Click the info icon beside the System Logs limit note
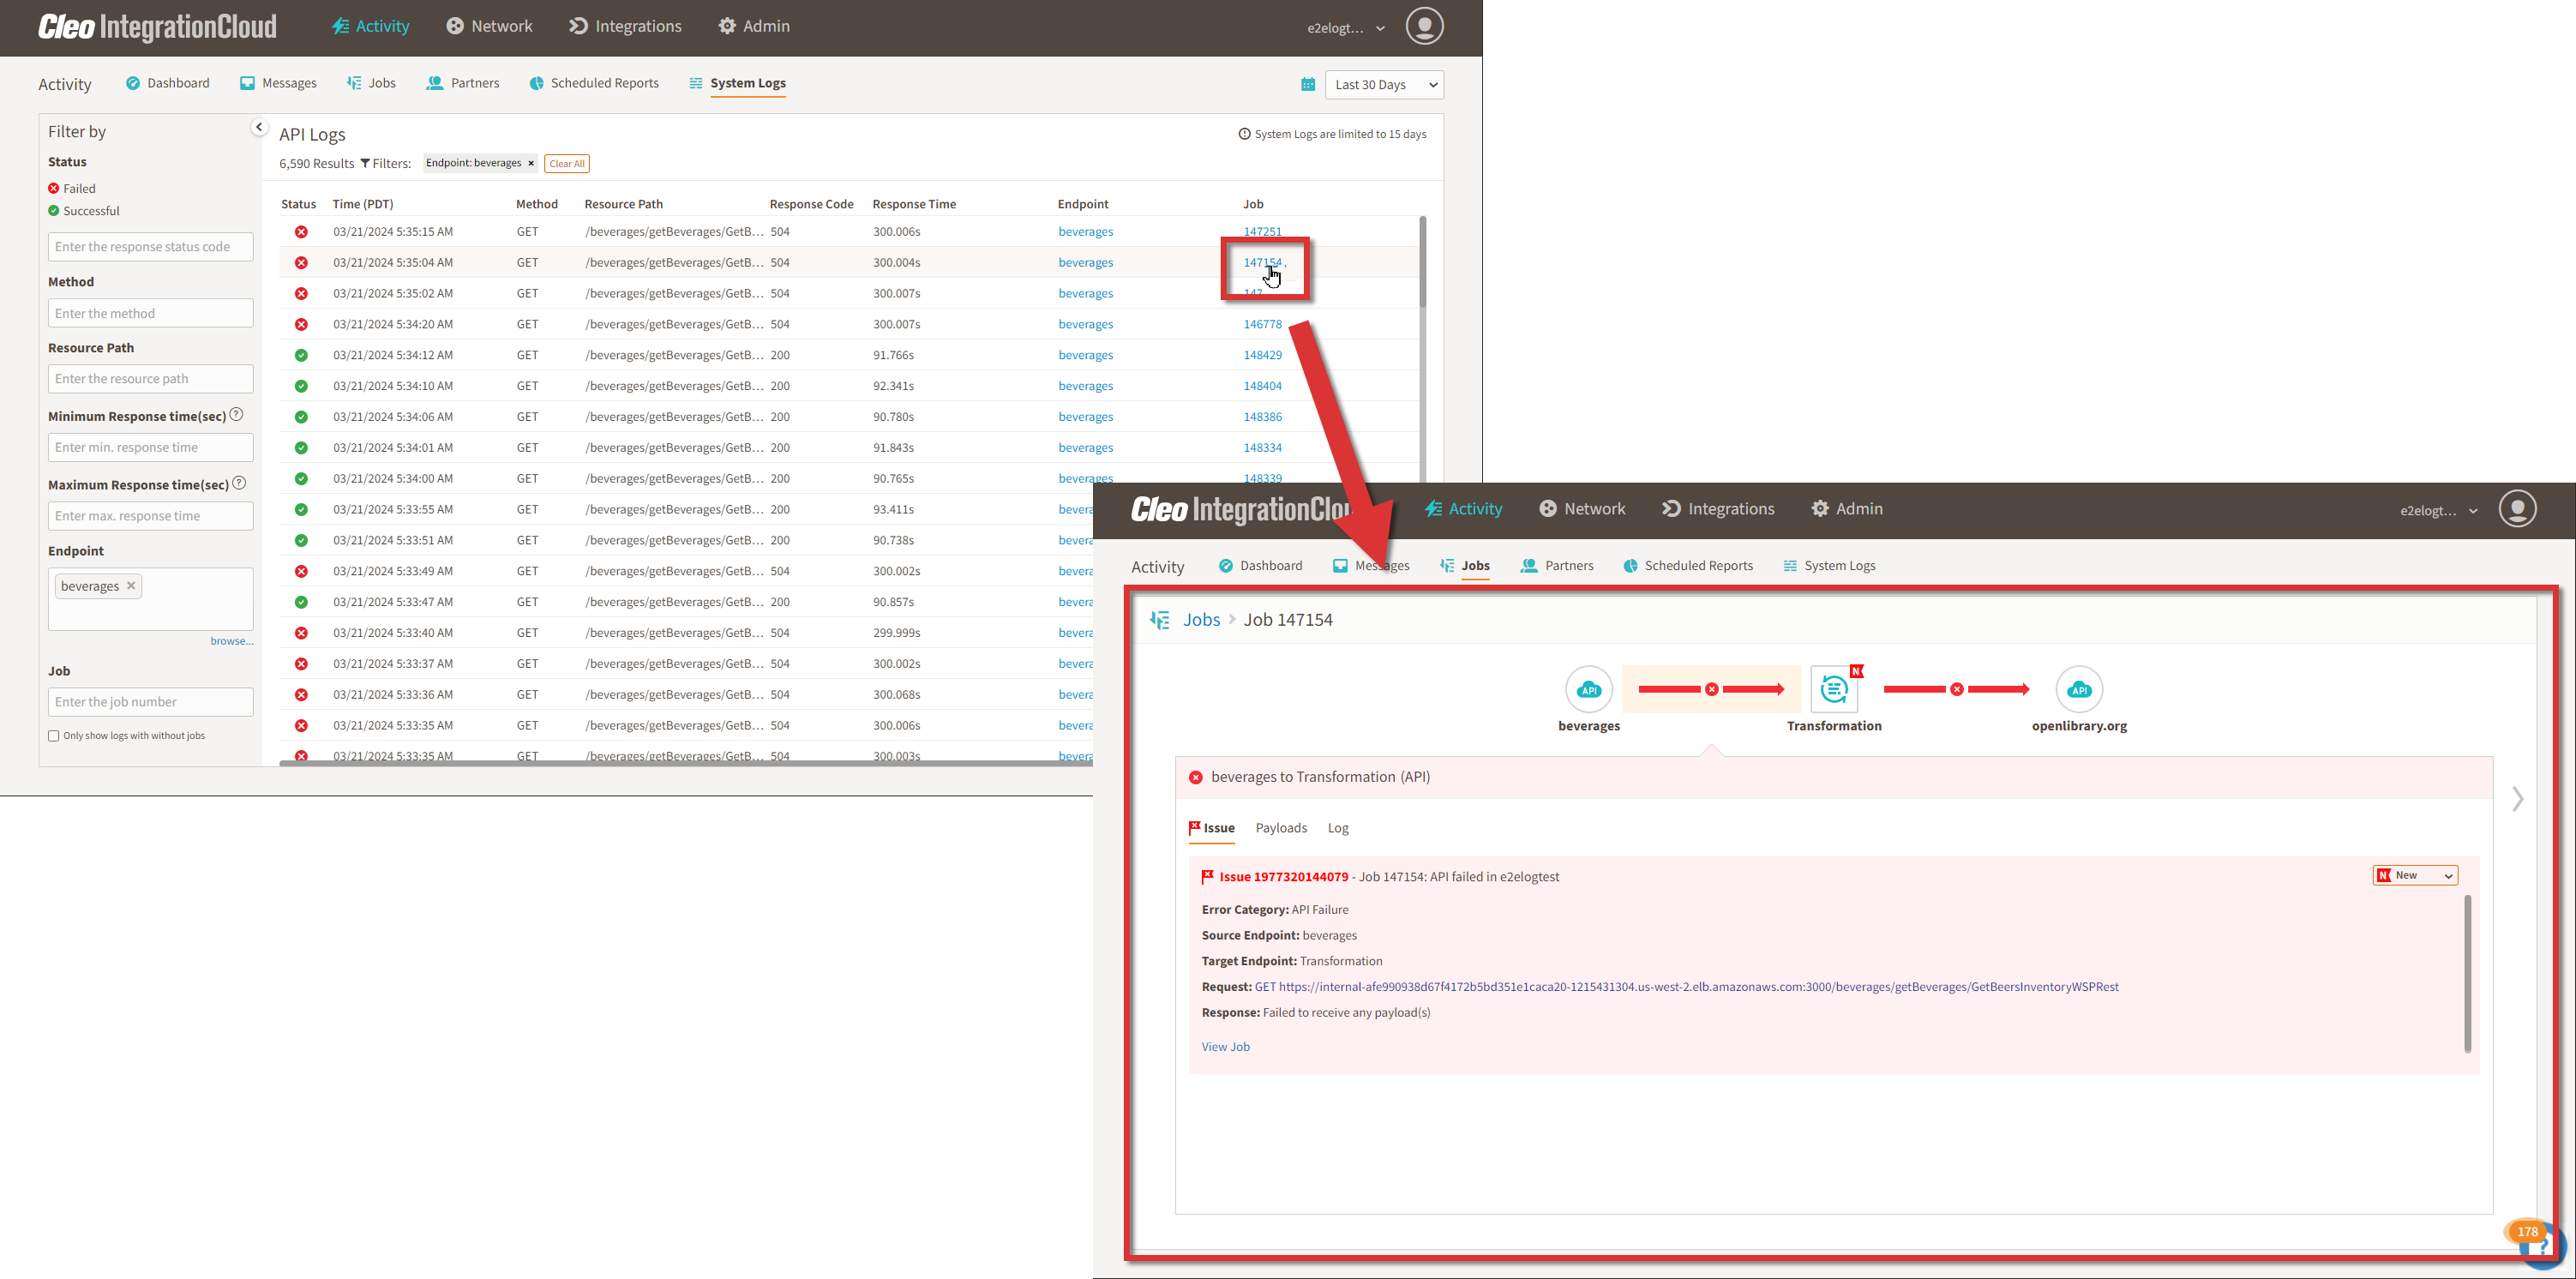The height and width of the screenshot is (1279, 2576). [1244, 134]
